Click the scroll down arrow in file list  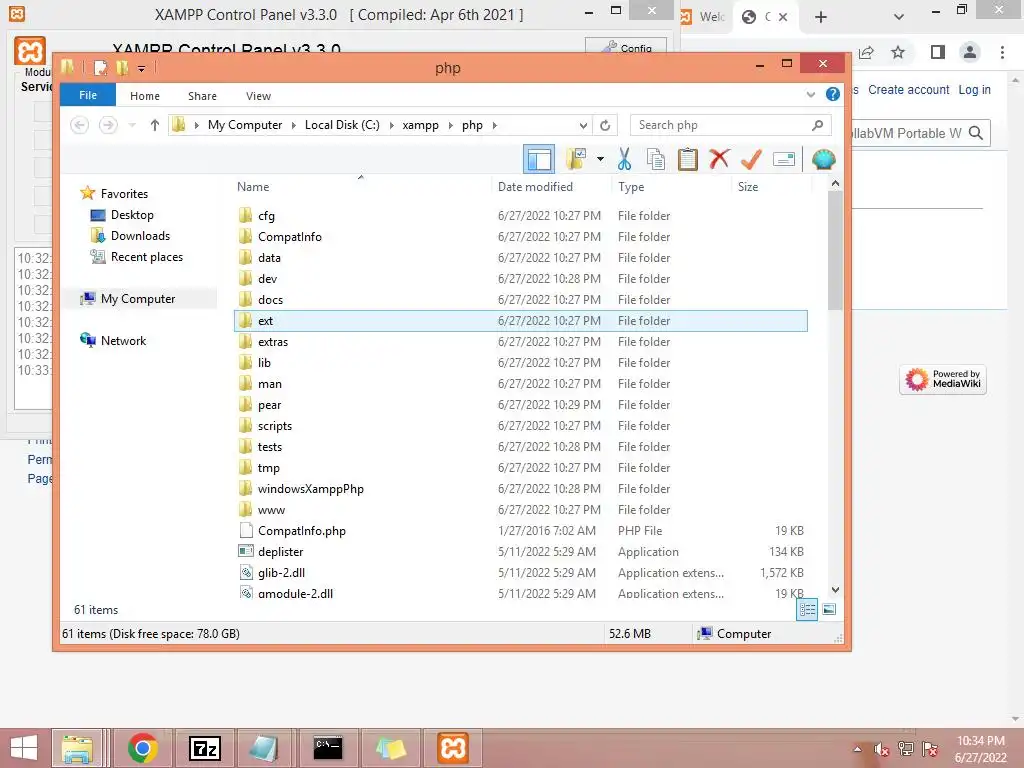point(835,590)
